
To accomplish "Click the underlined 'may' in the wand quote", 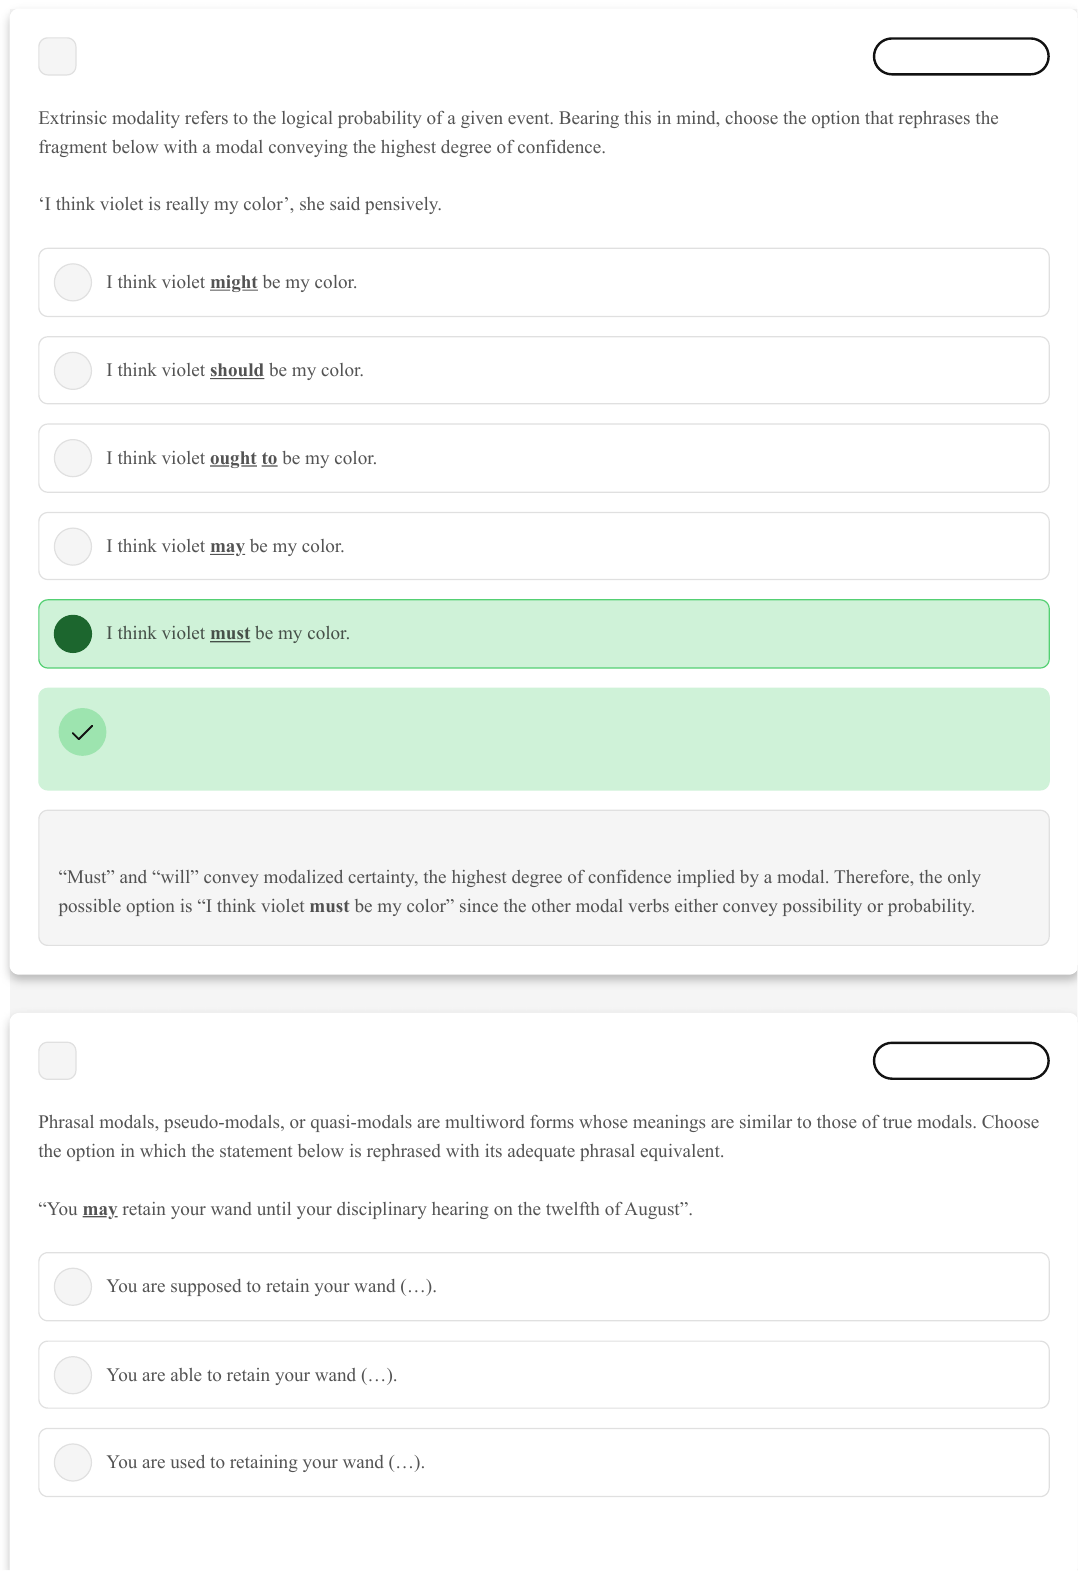I will [100, 1210].
